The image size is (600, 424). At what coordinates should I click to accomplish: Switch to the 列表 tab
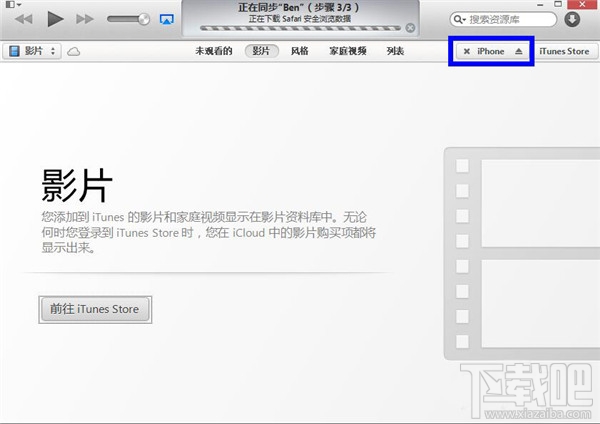coord(395,51)
